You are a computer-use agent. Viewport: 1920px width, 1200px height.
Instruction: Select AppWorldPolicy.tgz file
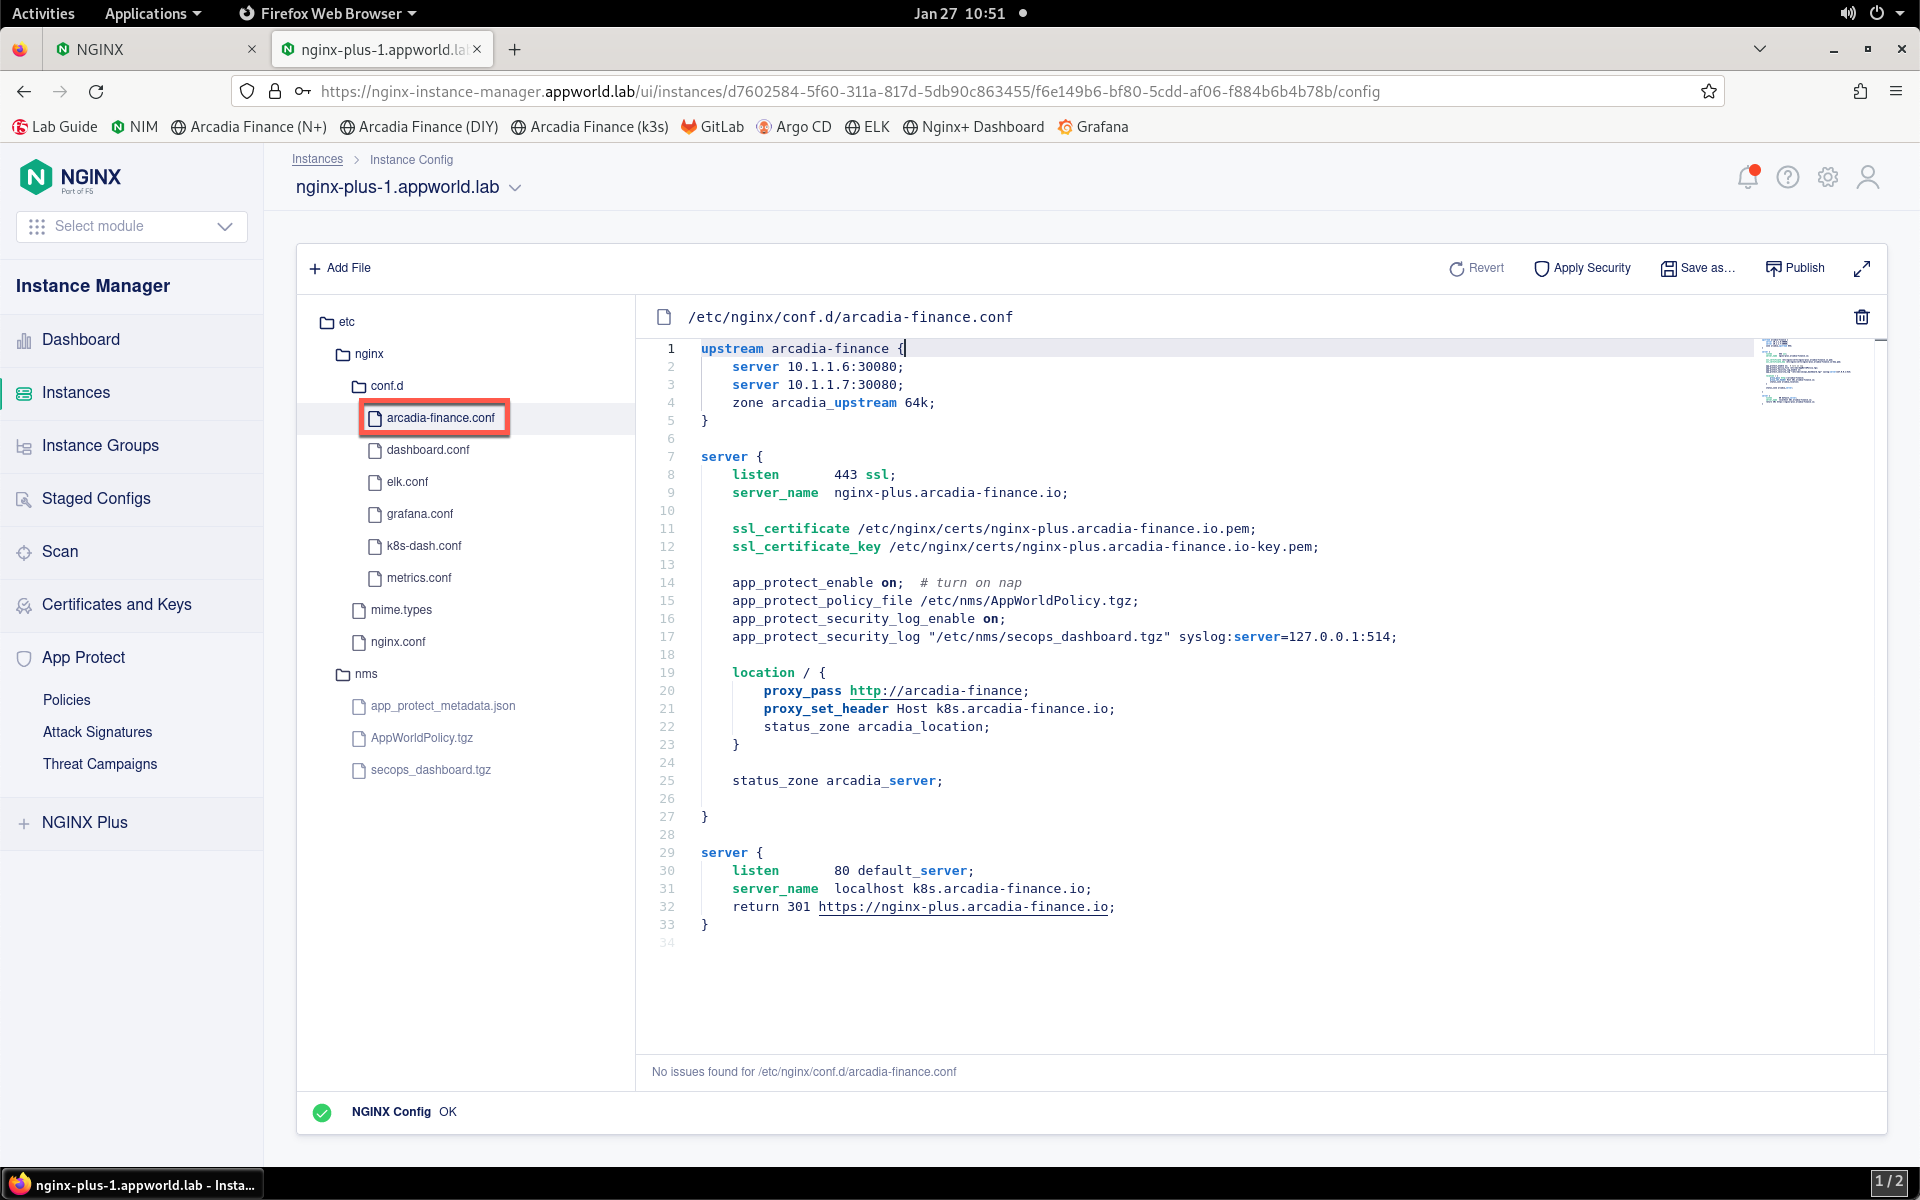click(413, 738)
